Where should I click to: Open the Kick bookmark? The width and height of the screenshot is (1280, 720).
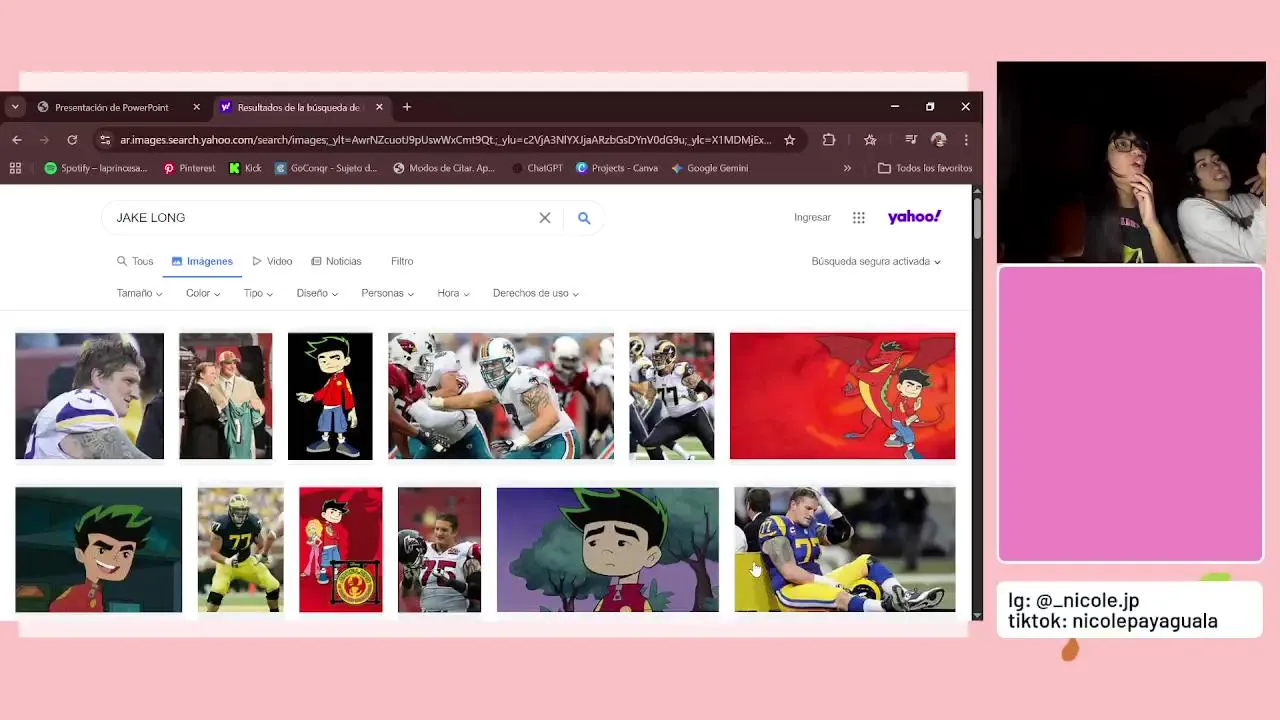245,168
